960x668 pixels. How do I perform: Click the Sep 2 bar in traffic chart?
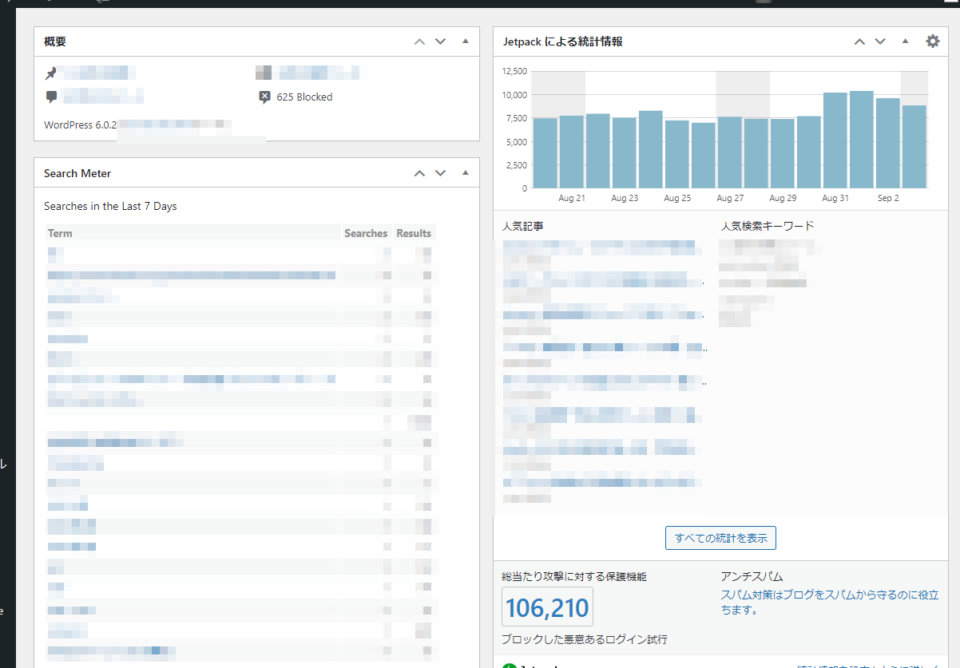pyautogui.click(x=888, y=140)
